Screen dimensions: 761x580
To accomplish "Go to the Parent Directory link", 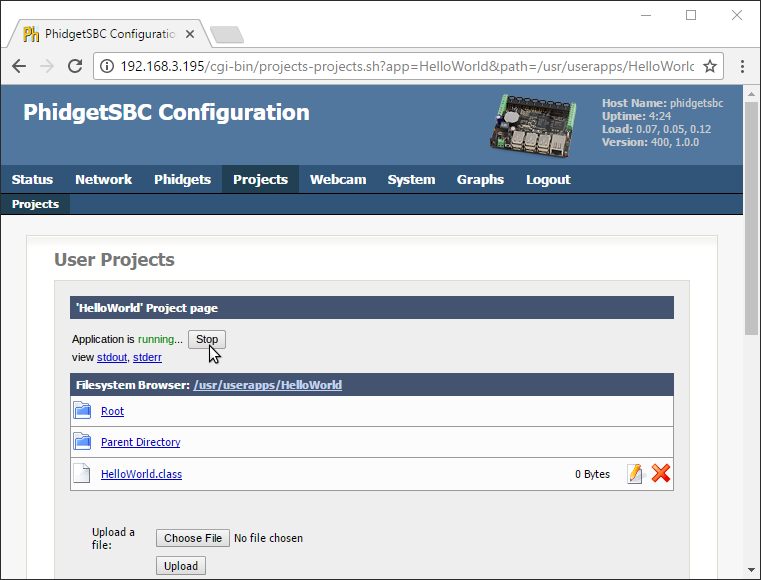I will click(x=140, y=442).
